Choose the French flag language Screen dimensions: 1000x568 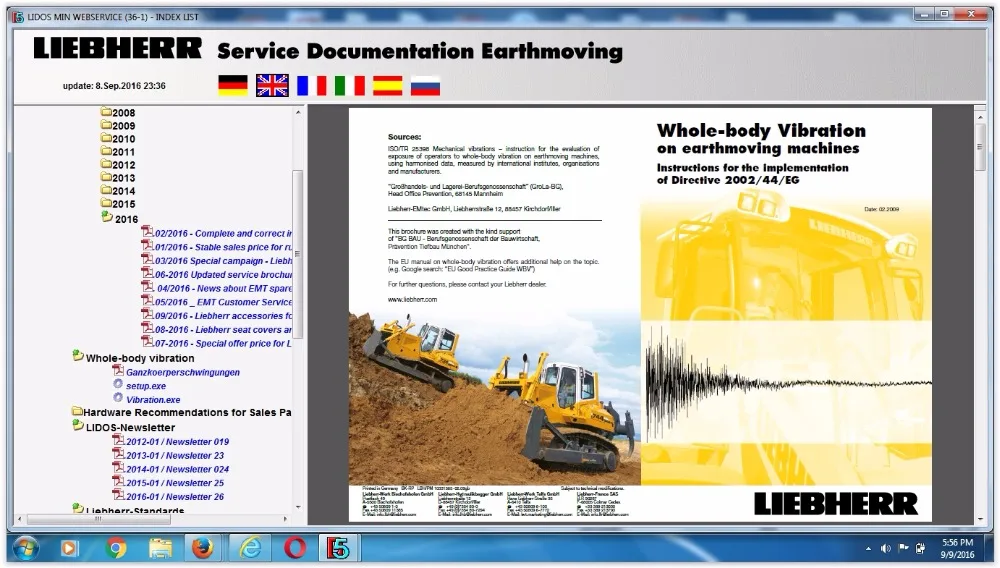coord(311,85)
